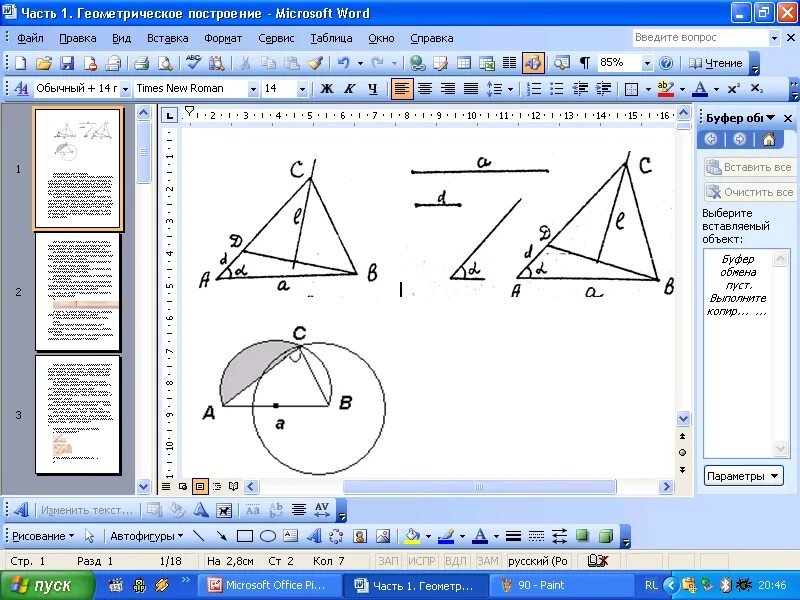
Task: Select the Oval drawing tool
Action: pyautogui.click(x=268, y=536)
